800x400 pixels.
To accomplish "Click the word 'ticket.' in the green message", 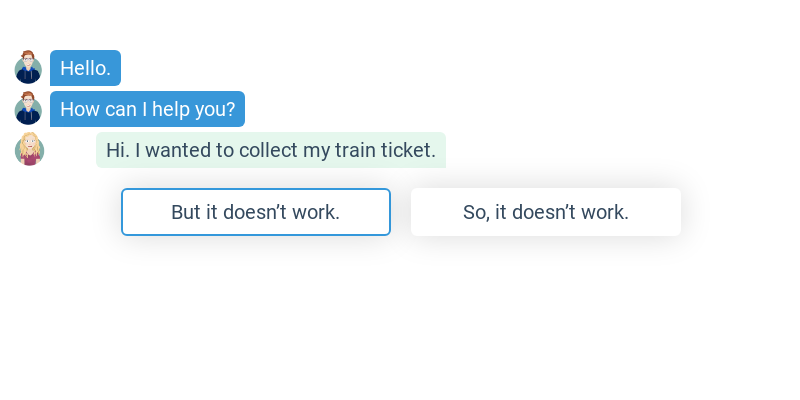I will pyautogui.click(x=410, y=150).
